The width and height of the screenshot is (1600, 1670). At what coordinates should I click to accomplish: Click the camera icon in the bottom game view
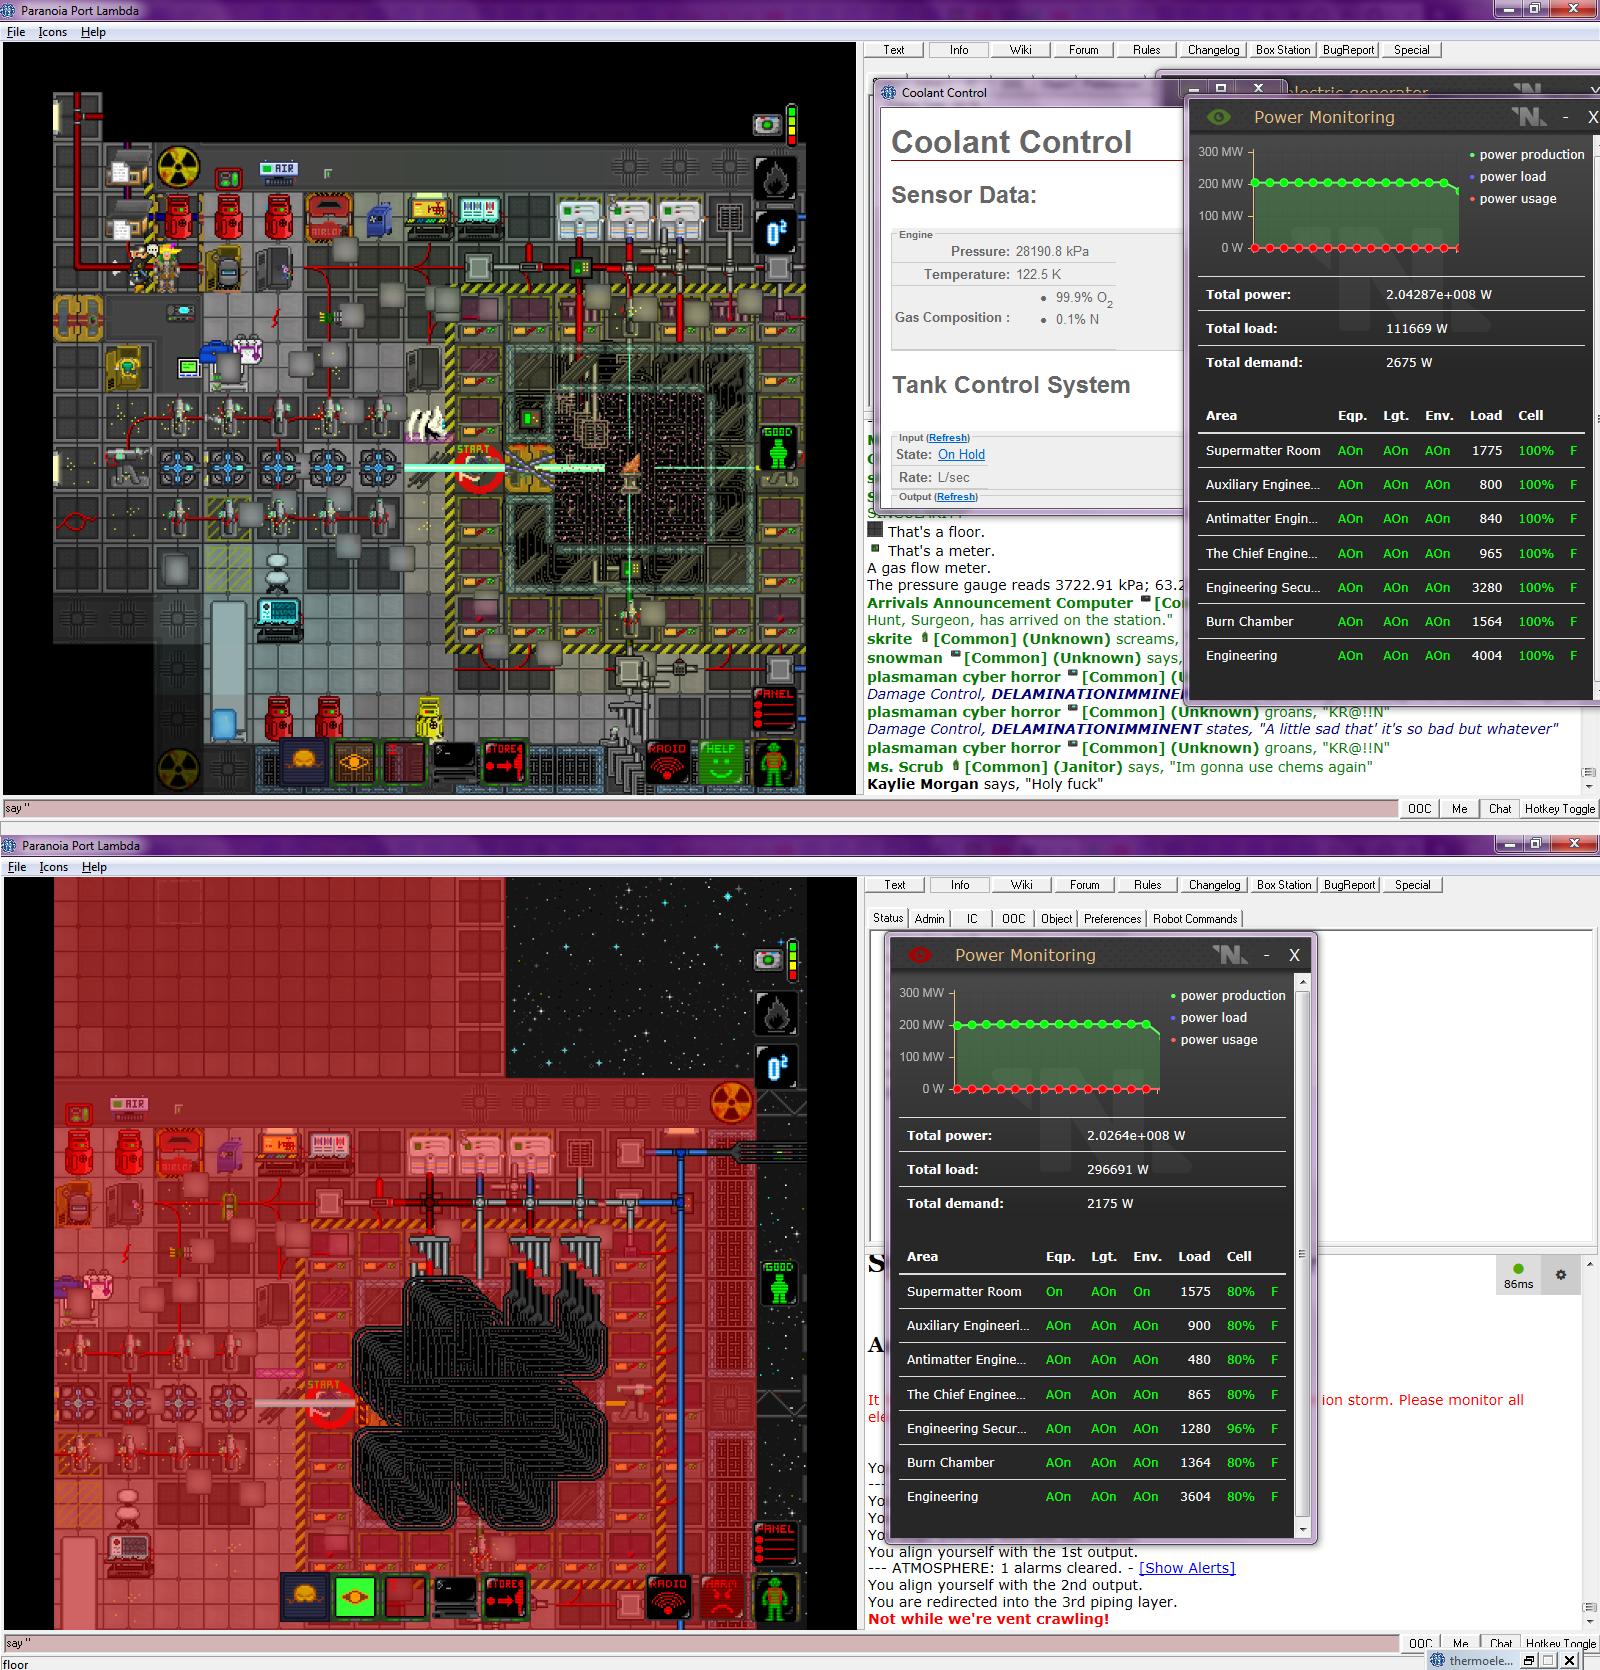point(768,959)
